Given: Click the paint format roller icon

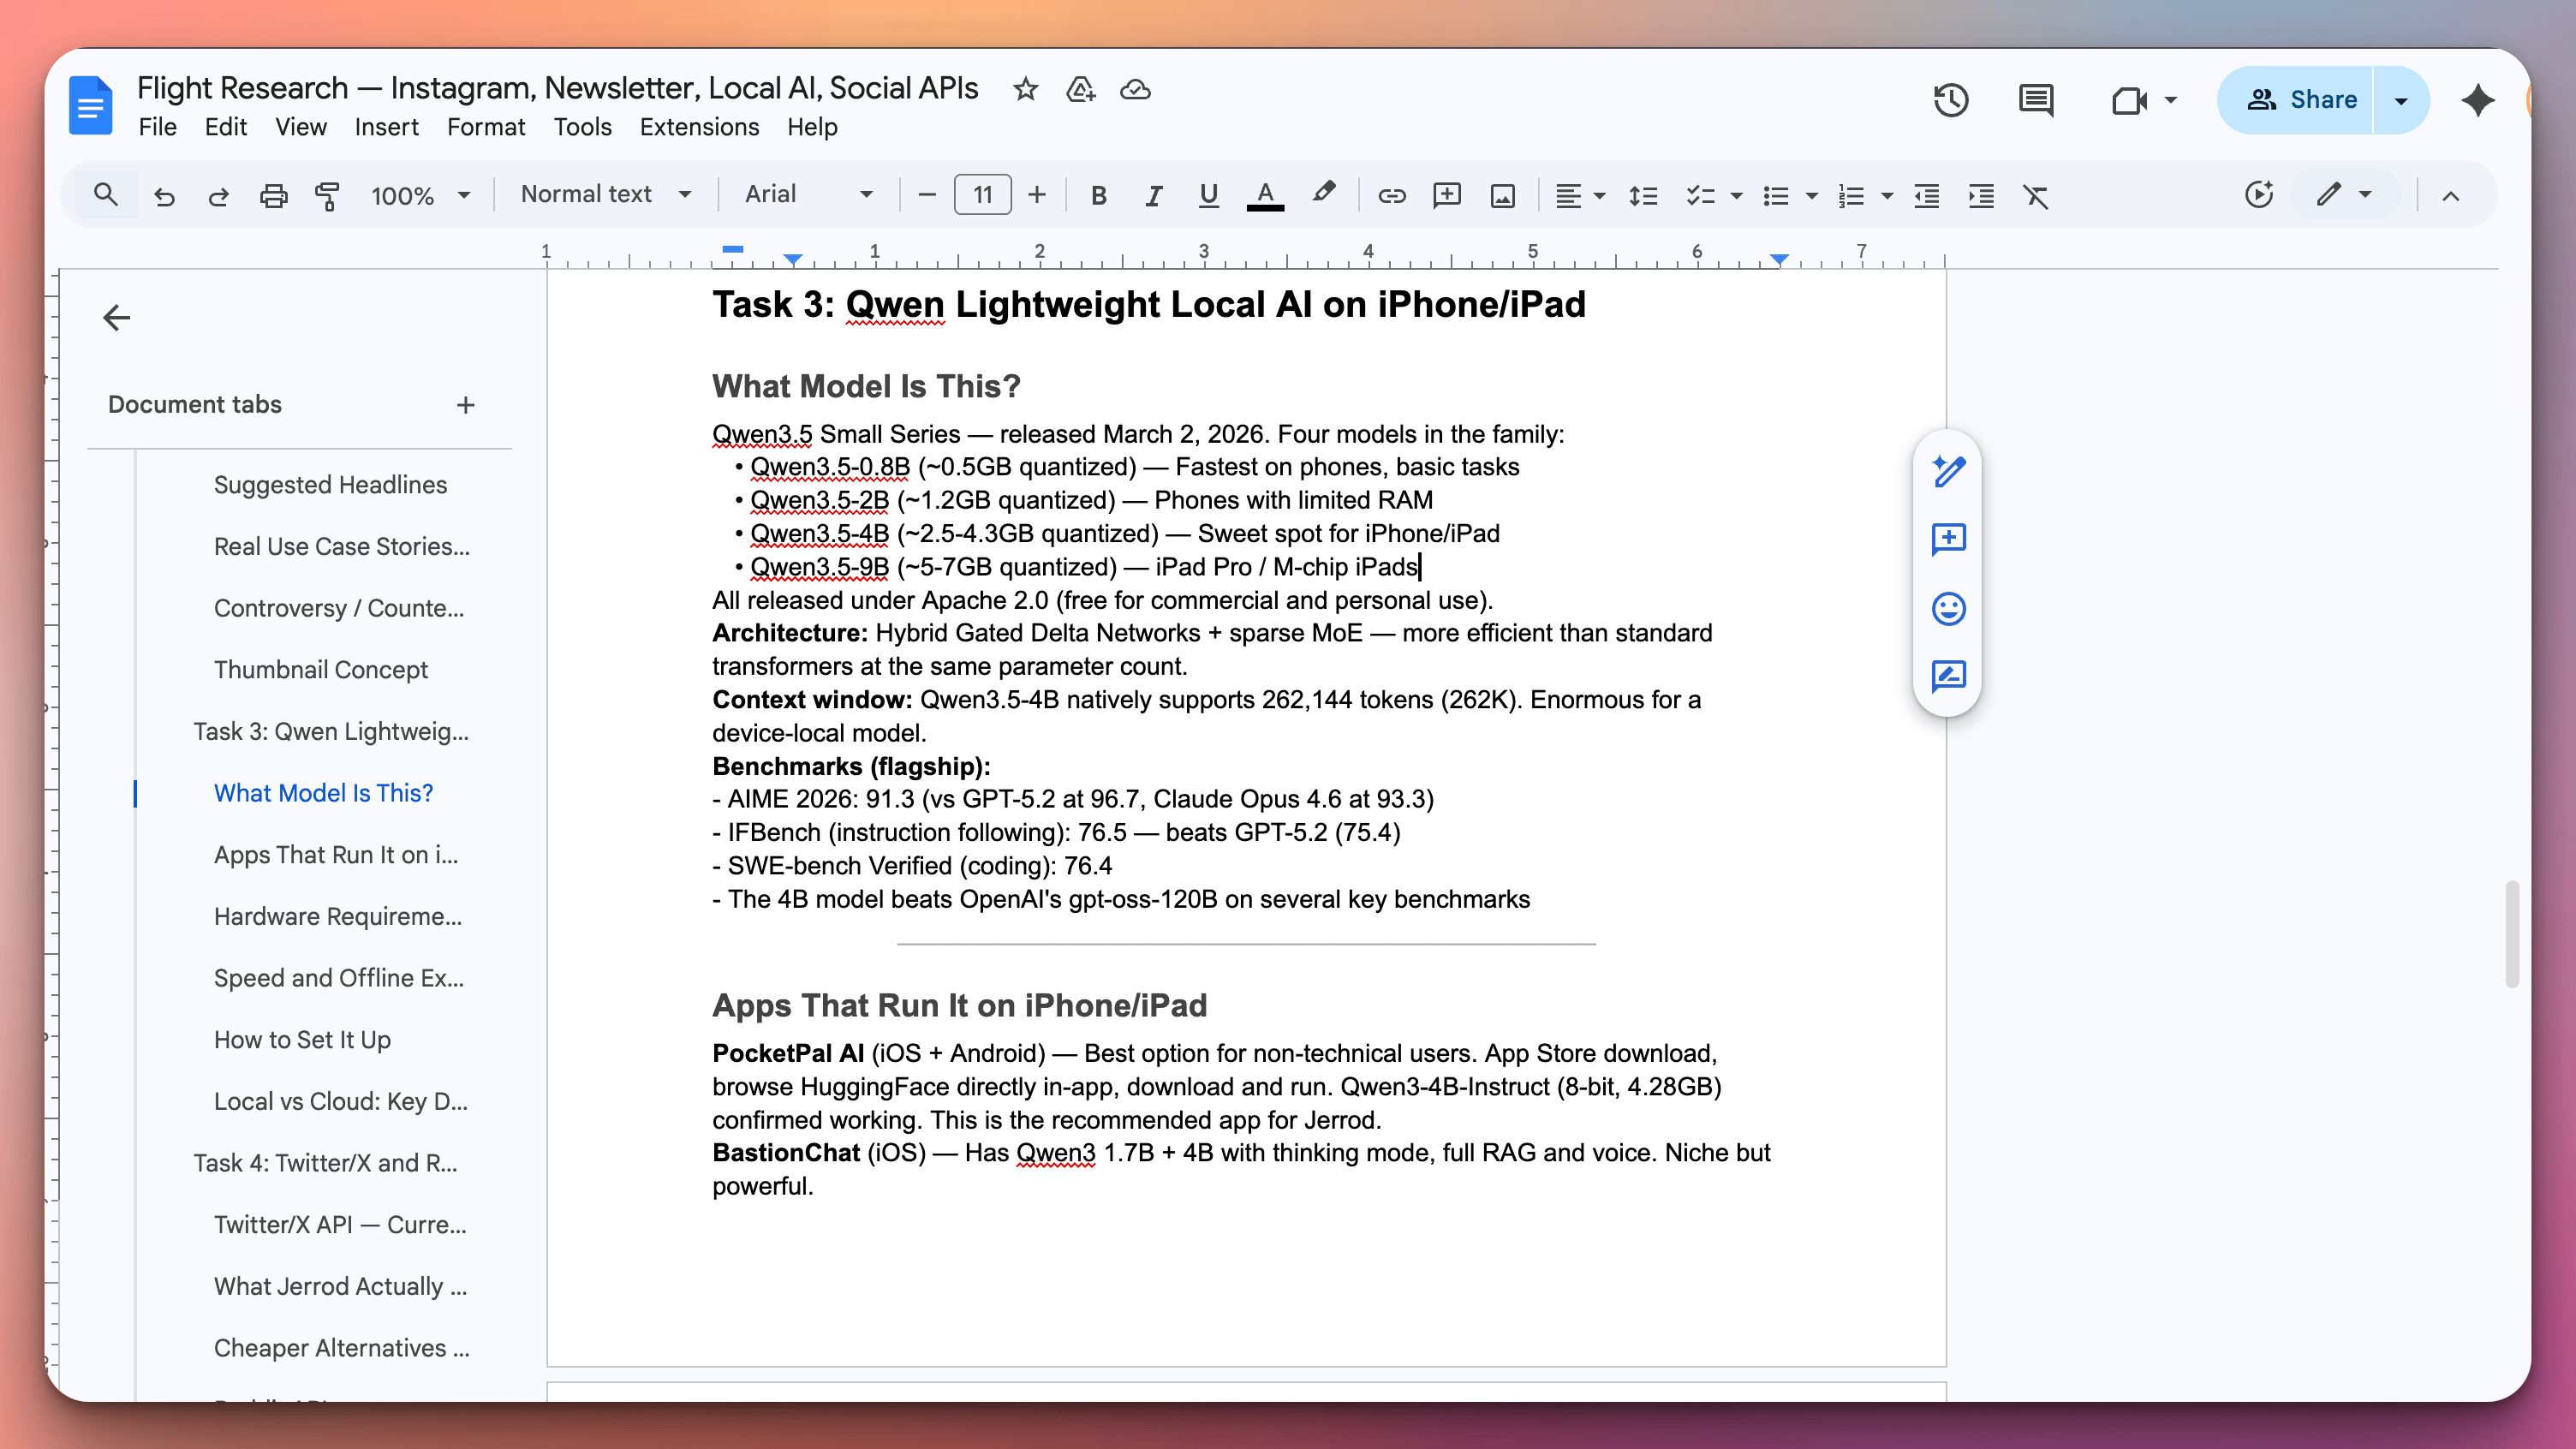Looking at the screenshot, I should 327,195.
